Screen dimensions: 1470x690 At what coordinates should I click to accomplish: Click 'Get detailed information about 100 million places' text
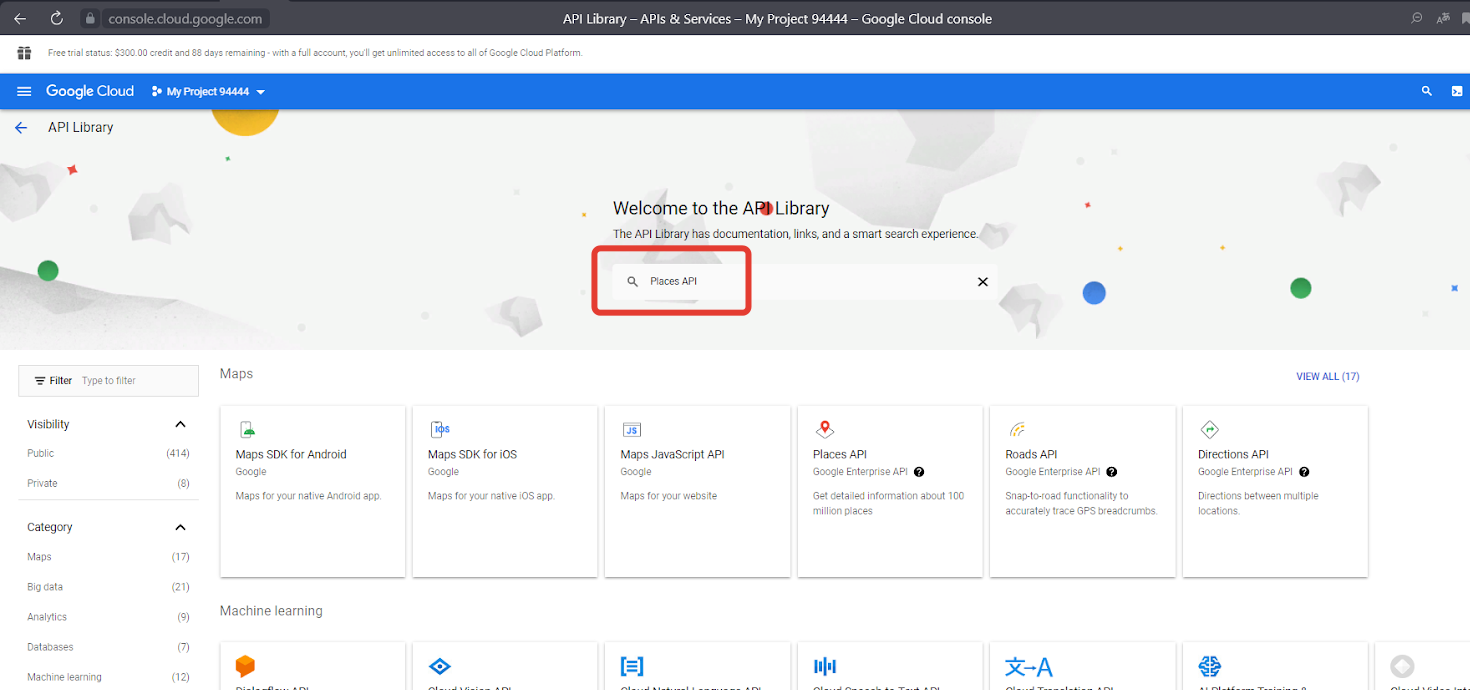point(889,504)
